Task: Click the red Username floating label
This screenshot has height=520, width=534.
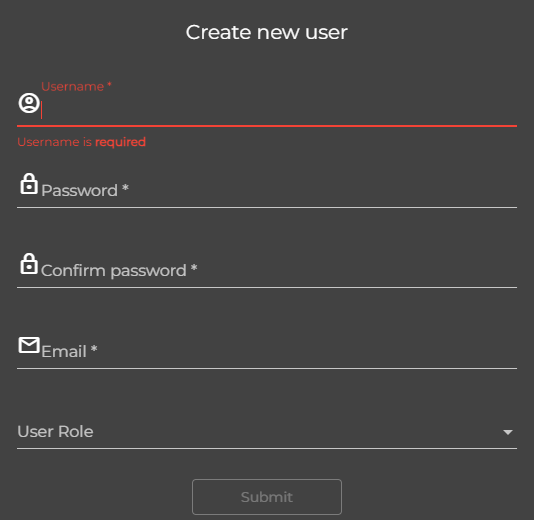Action: click(76, 86)
